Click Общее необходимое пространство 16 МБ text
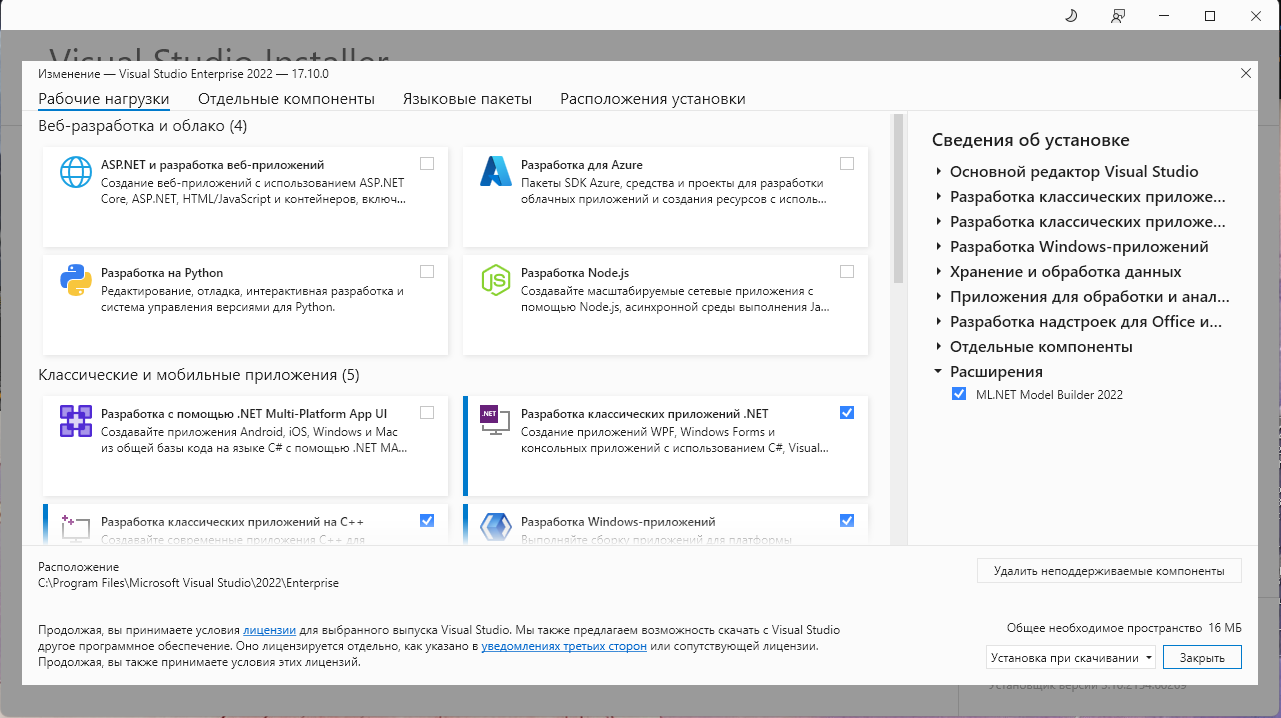 click(x=1124, y=628)
